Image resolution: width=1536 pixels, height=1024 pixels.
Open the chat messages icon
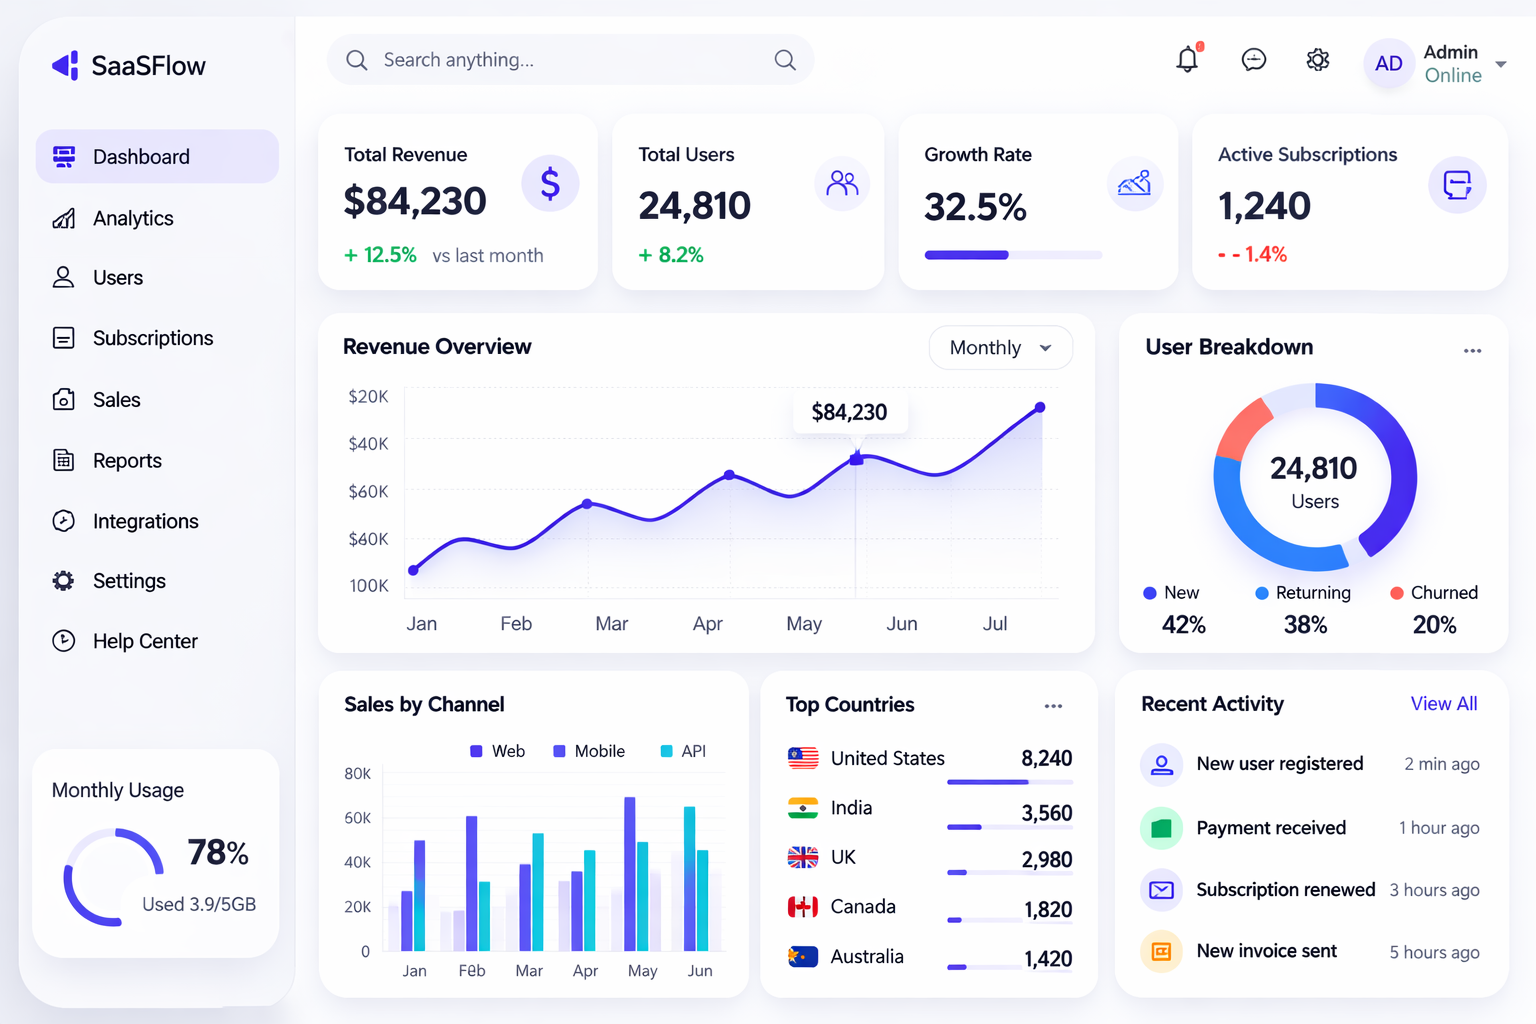pos(1253,60)
